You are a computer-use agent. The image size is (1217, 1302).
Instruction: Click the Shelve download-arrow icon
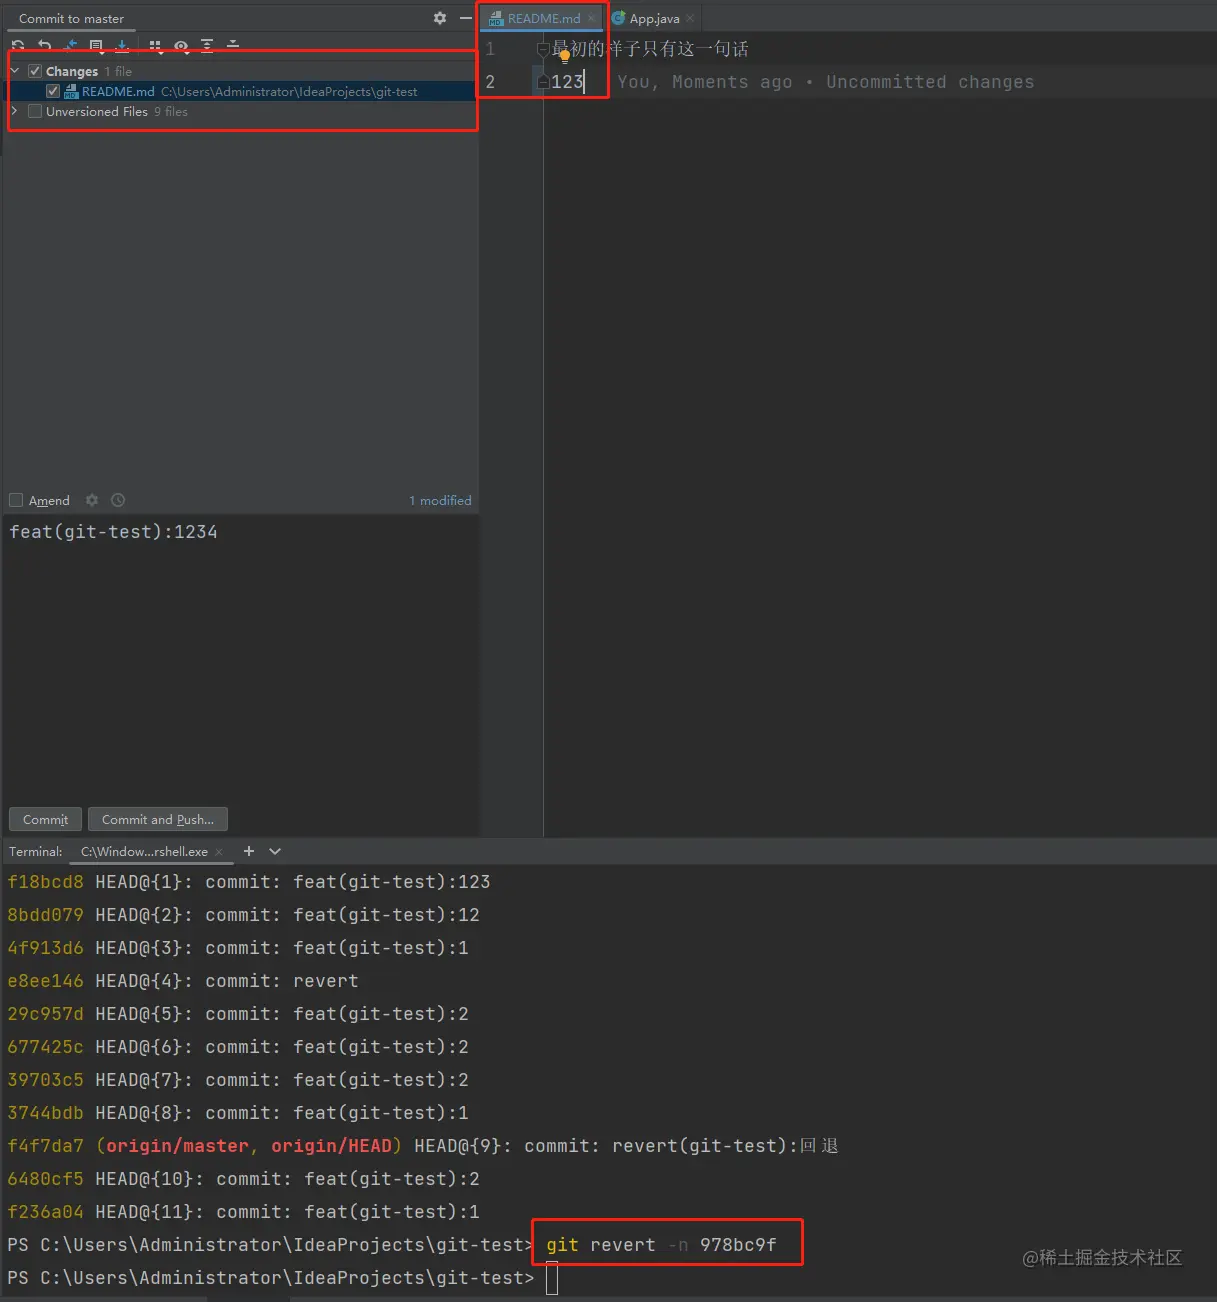[122, 46]
